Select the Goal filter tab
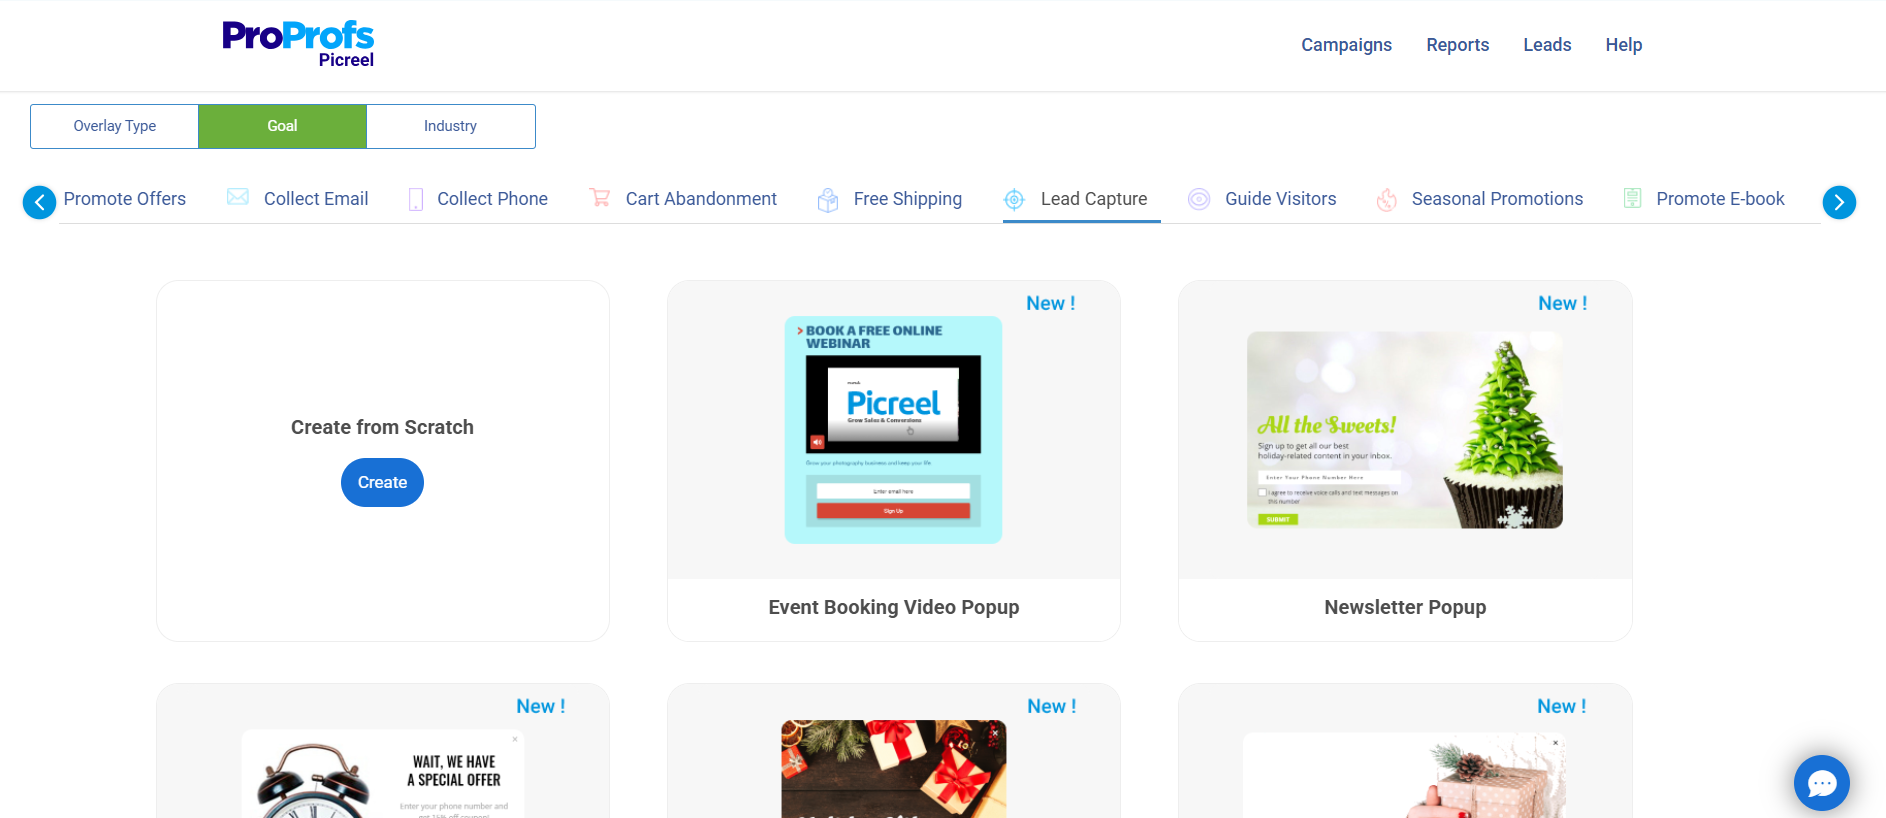This screenshot has width=1886, height=818. pyautogui.click(x=282, y=126)
